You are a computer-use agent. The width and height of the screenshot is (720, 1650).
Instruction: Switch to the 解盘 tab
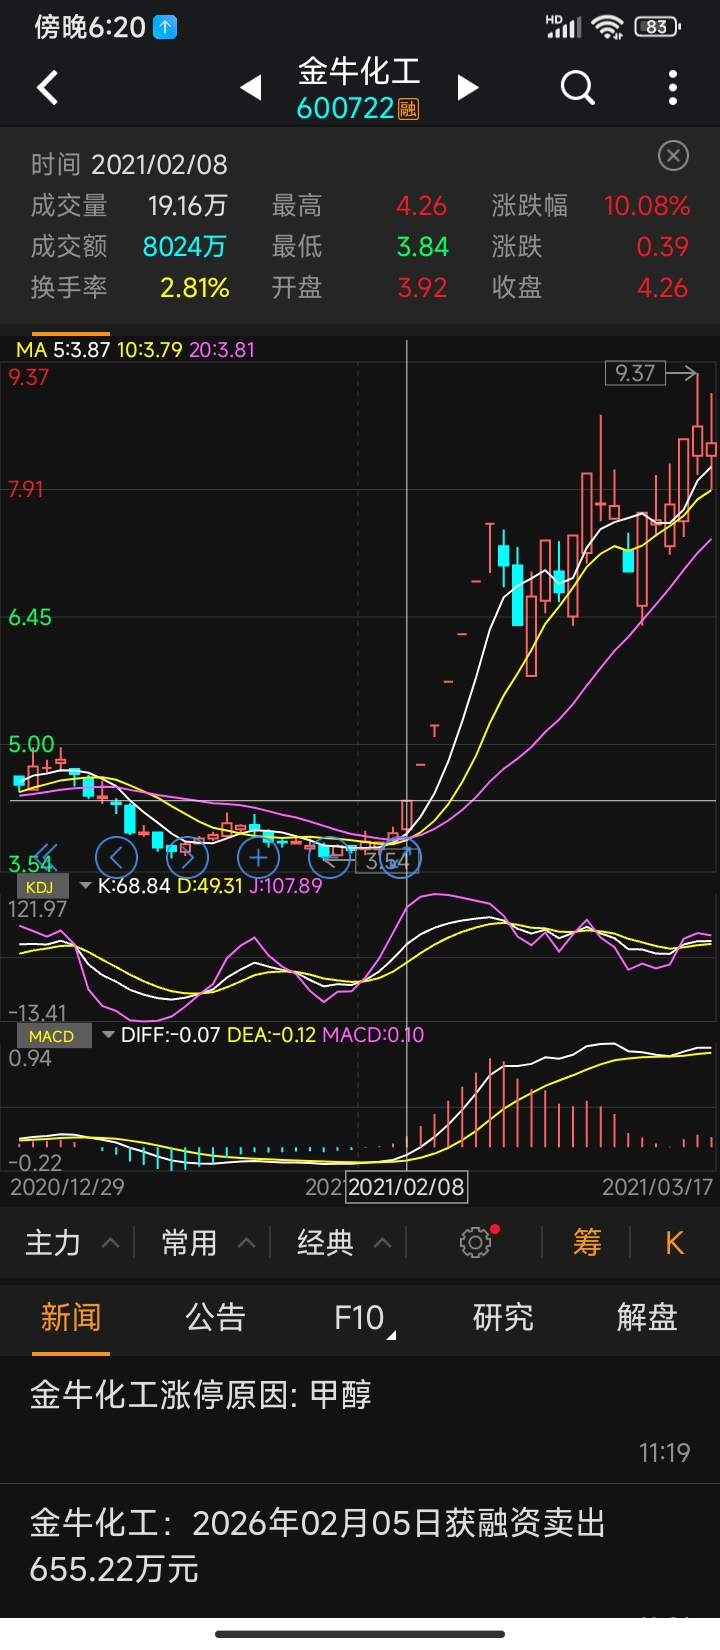coord(647,1317)
